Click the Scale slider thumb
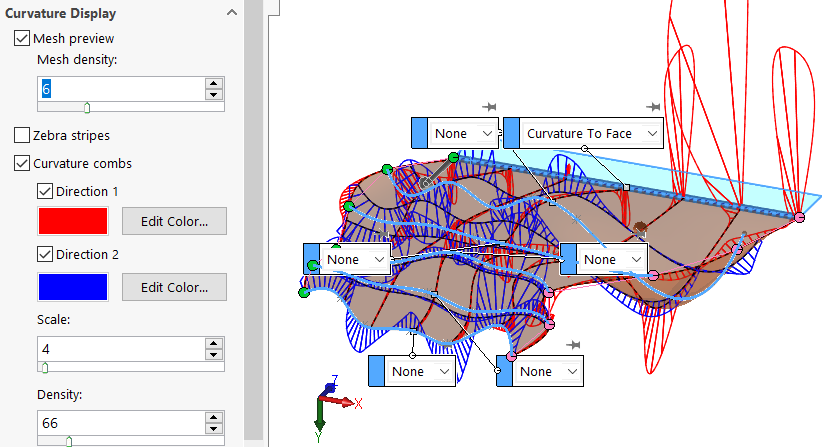 click(x=45, y=367)
